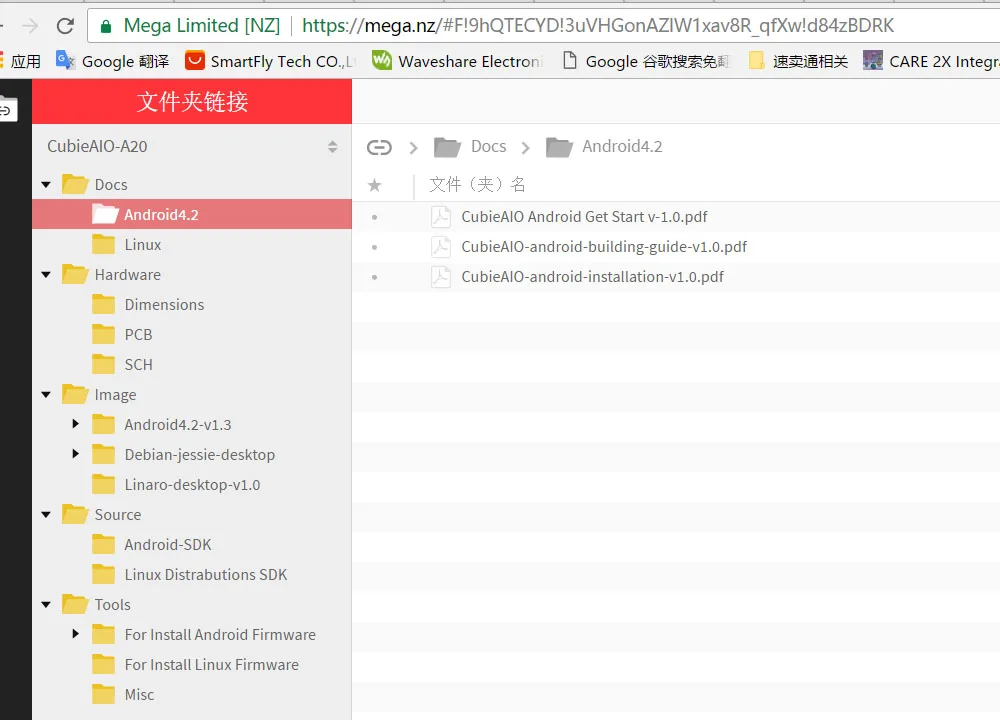Click the CubieAIO-A20 root folder name
This screenshot has height=720, width=1000.
(97, 147)
